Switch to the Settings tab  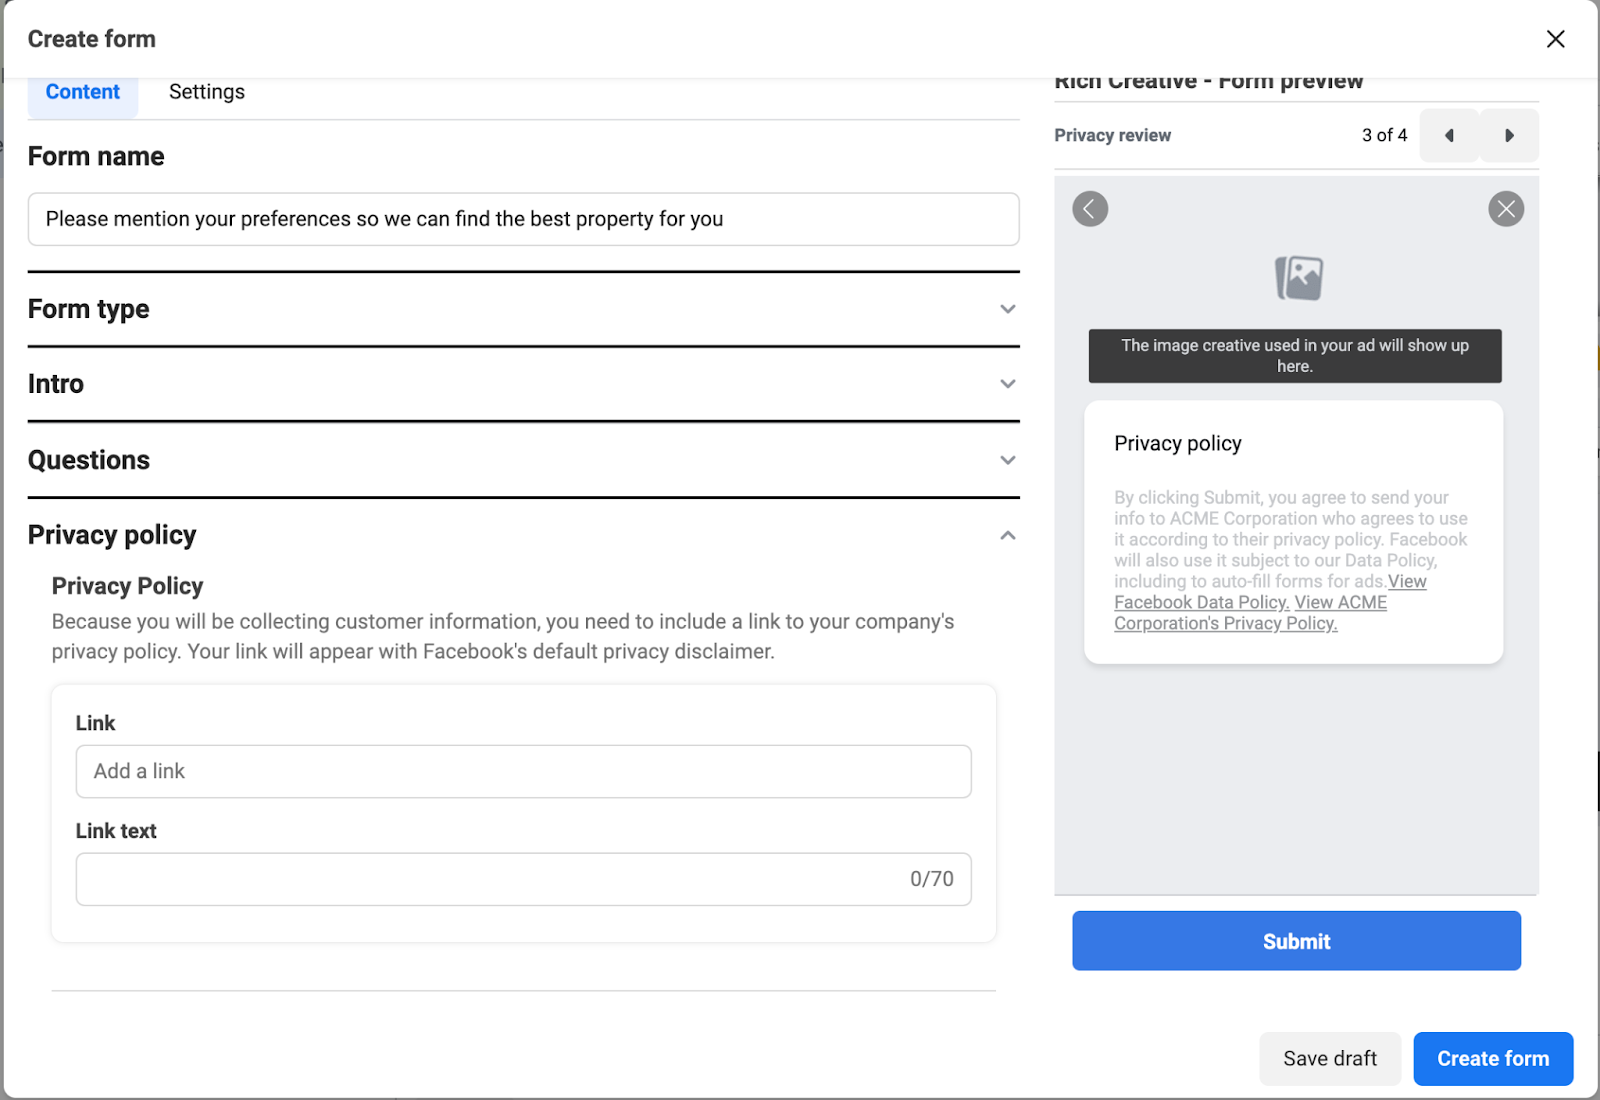[x=206, y=92]
